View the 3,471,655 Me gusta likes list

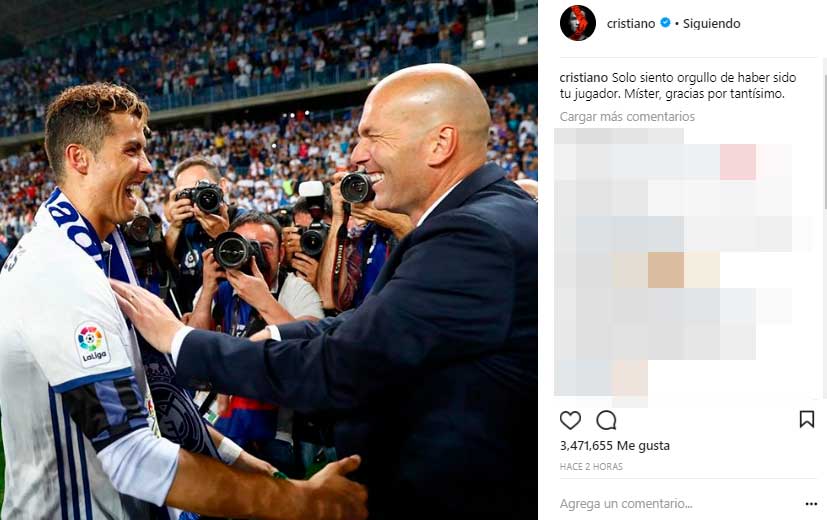(614, 446)
